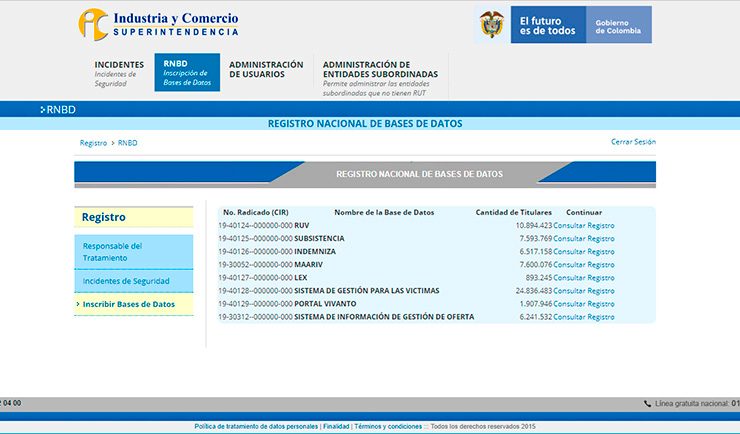Click the INDEMNIZA database name
740x434 pixels.
[x=315, y=251]
